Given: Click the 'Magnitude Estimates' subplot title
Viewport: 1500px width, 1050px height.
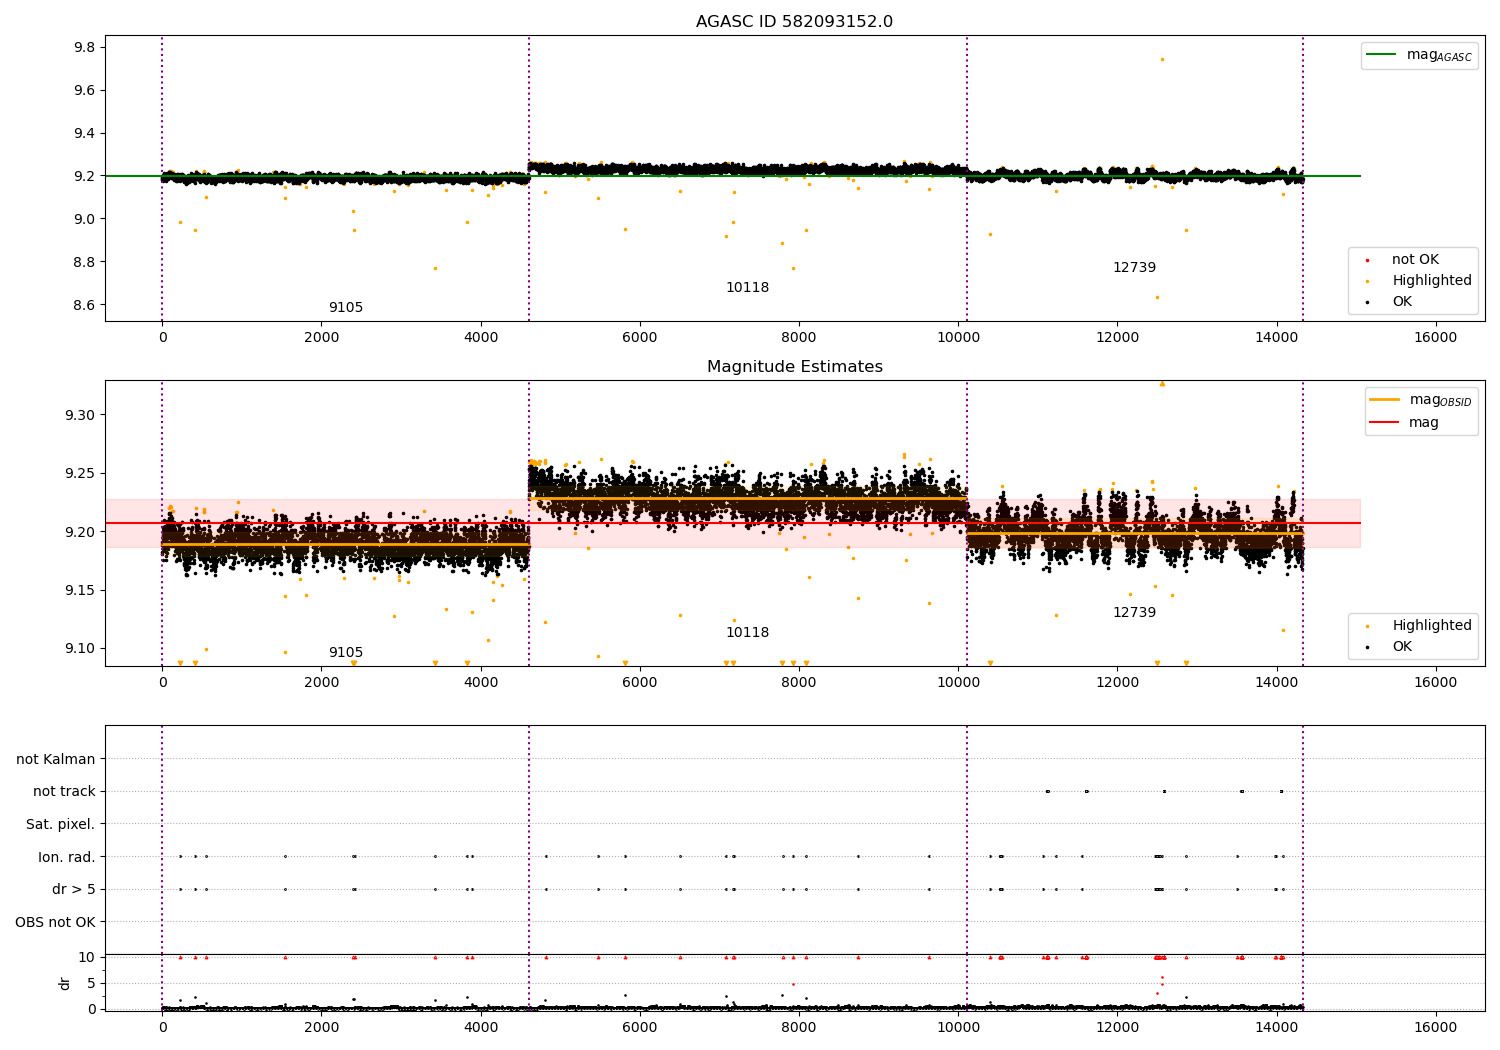Looking at the screenshot, I should 794,367.
